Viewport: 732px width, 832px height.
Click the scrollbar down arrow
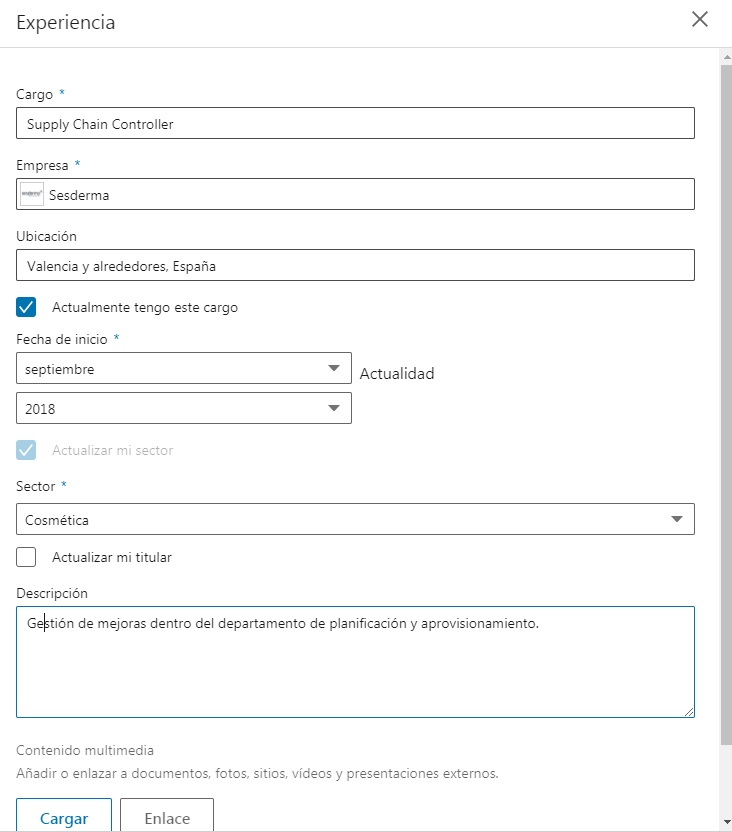click(726, 822)
